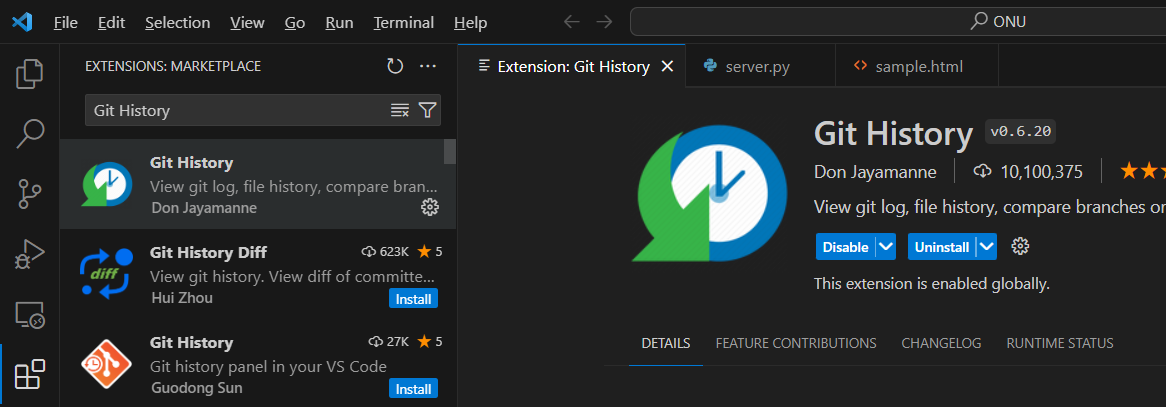
Task: Click the Hui Zhou publisher name
Action: click(182, 298)
